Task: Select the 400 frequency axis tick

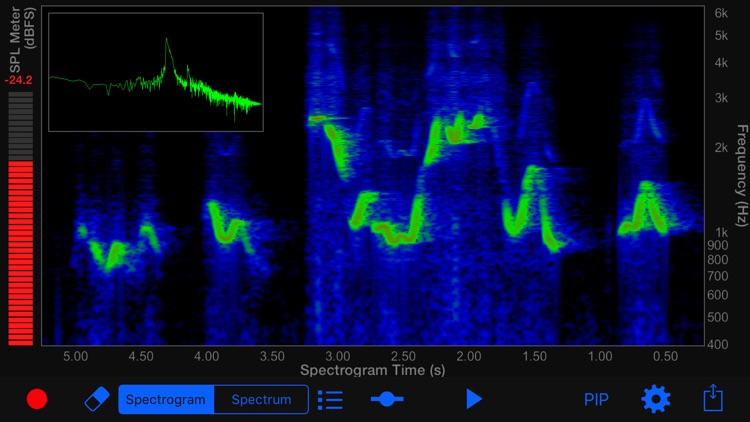Action: pyautogui.click(x=717, y=344)
